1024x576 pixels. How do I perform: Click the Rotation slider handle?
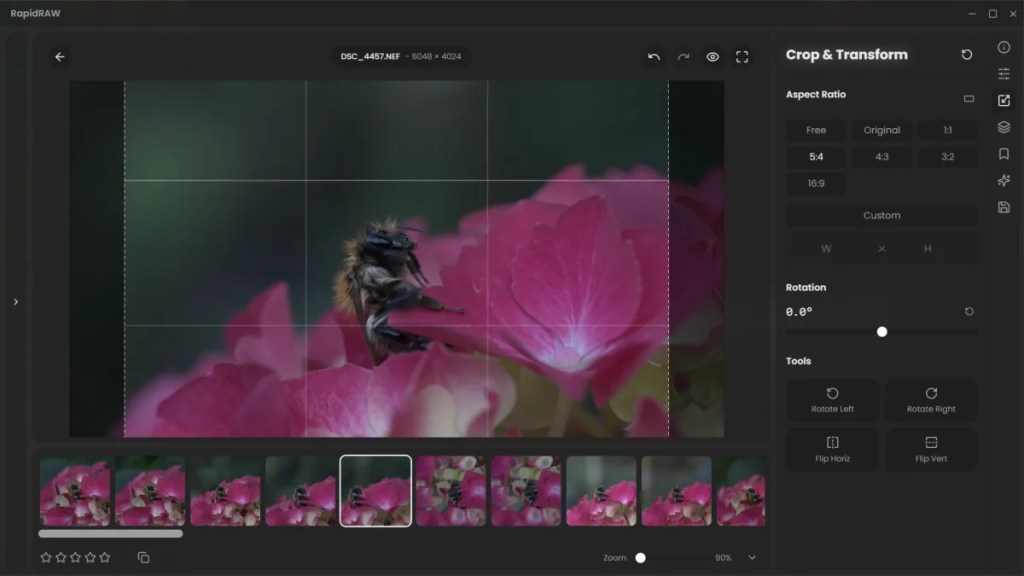coord(882,332)
